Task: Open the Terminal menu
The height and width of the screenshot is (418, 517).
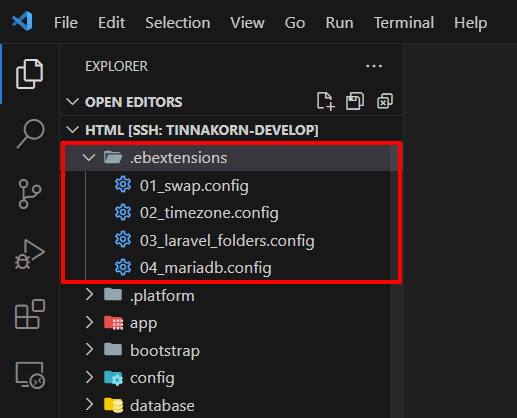Action: coord(404,23)
